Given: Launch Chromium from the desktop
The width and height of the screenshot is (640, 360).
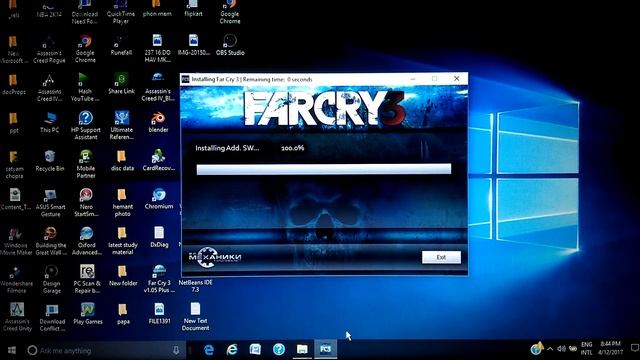Looking at the screenshot, I should [x=159, y=199].
